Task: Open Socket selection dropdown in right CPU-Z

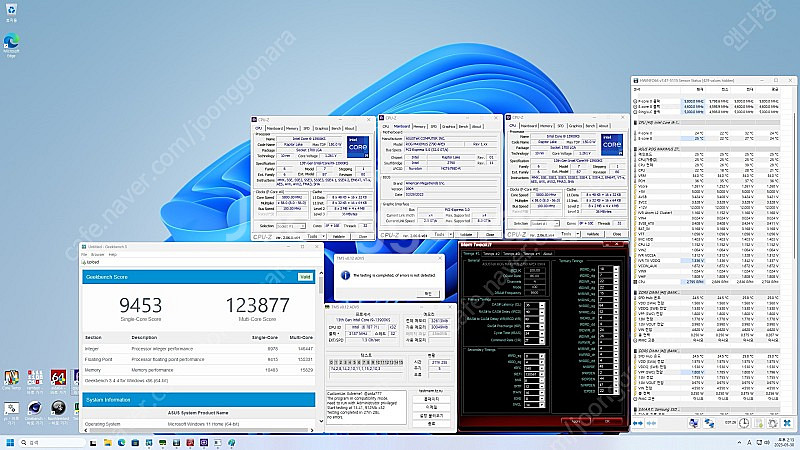Action: coord(545,223)
